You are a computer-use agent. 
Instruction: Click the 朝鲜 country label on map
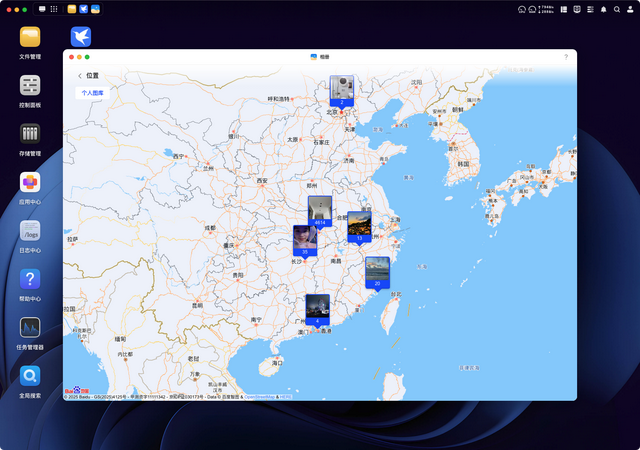point(458,109)
